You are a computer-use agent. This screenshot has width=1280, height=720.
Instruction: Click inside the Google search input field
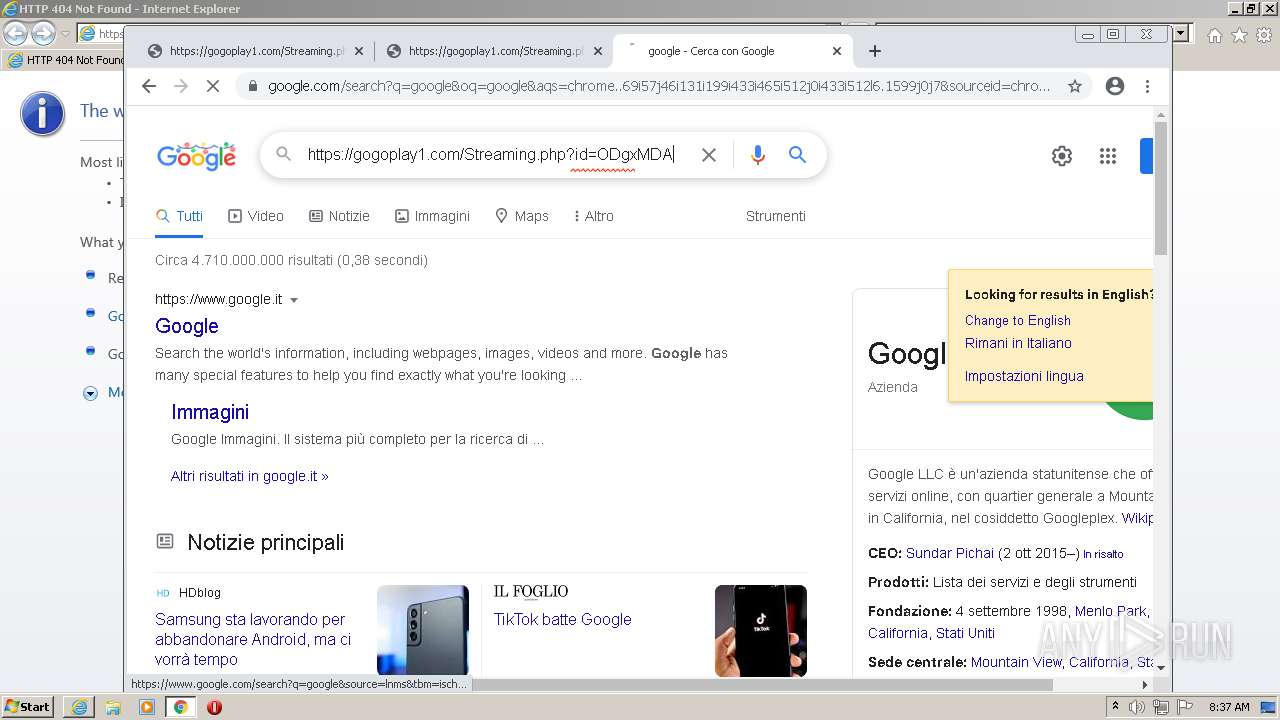(490, 155)
